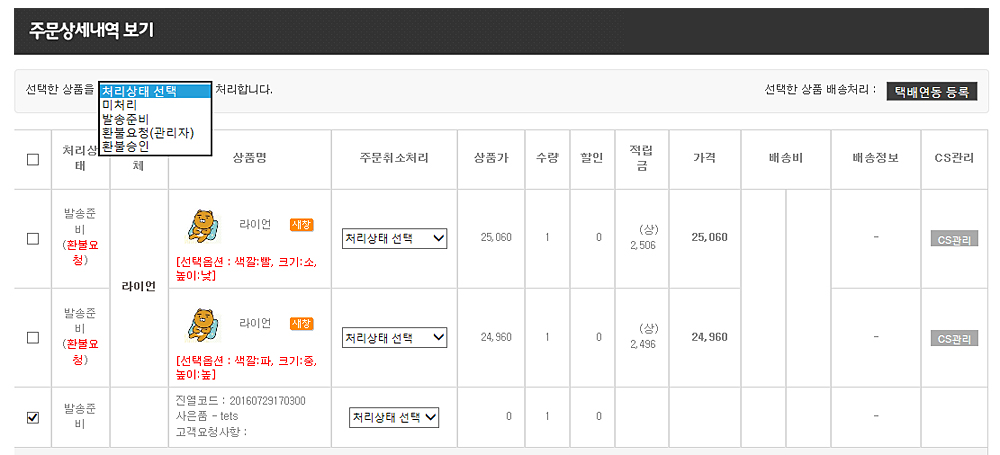Click the 라이언 product name in the 25,060 row
The width and height of the screenshot is (1000, 455).
point(255,225)
